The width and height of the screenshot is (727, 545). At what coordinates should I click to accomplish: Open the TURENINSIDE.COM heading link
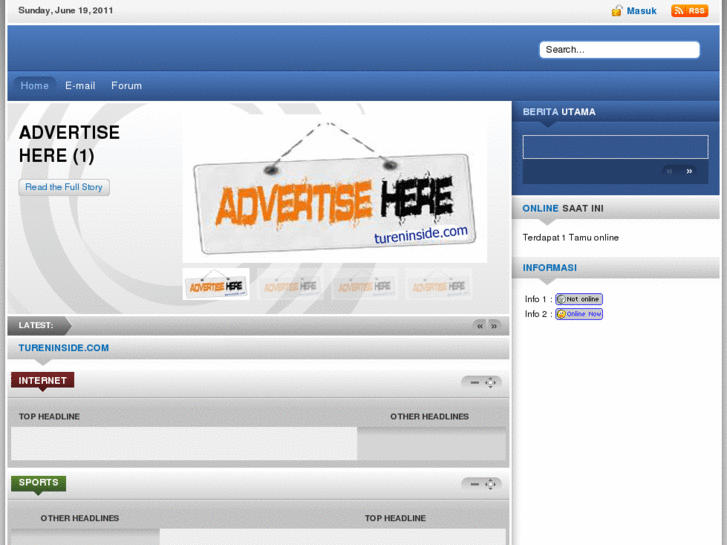pos(64,348)
